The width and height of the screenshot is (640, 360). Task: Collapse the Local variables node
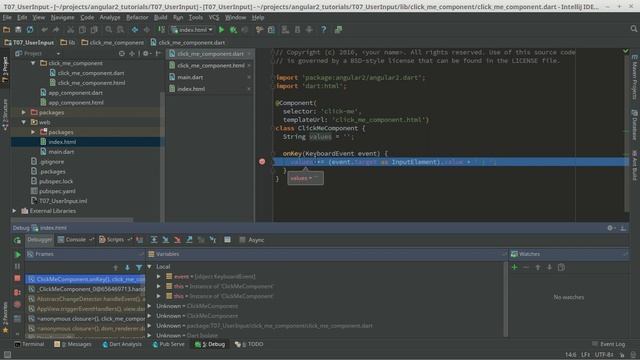tap(149, 267)
